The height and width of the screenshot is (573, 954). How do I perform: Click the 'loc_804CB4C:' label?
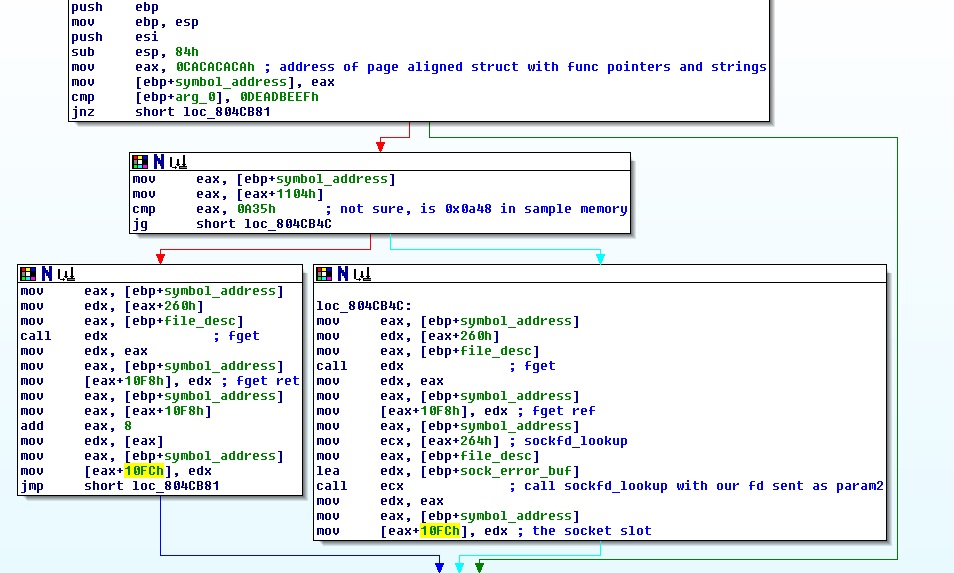364,306
